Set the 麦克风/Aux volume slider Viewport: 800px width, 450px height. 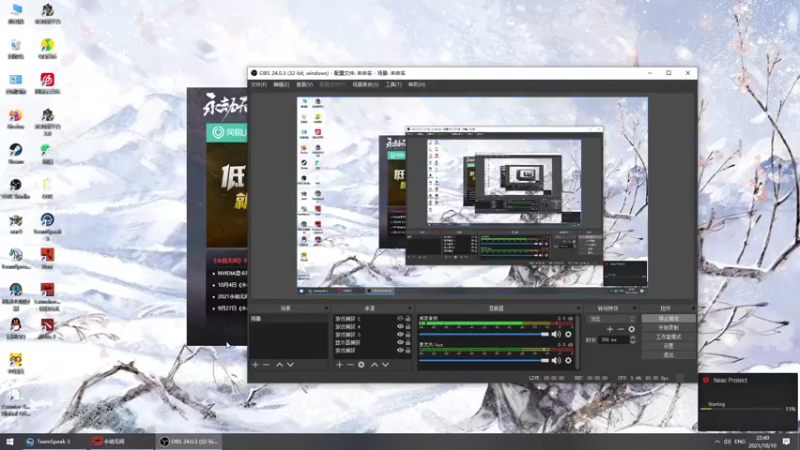point(483,360)
